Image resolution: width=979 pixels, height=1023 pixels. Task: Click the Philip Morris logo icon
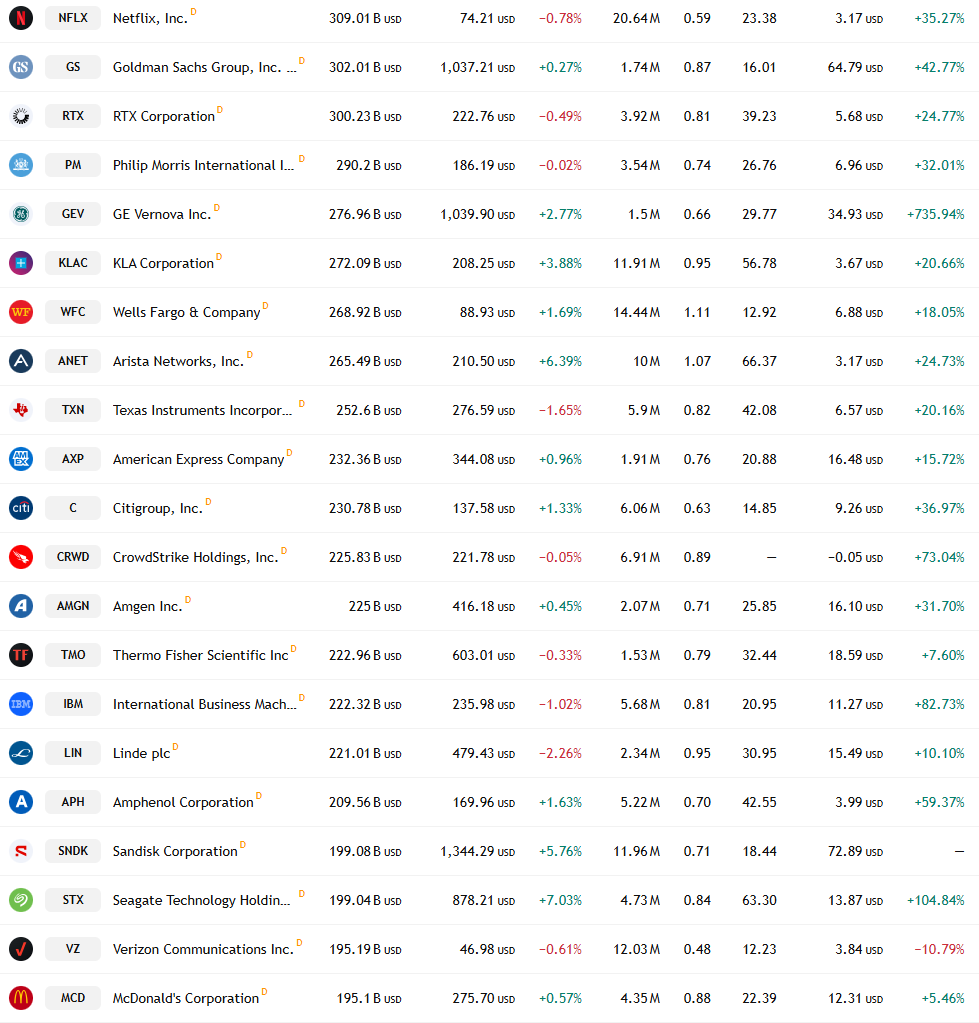pyautogui.click(x=21, y=164)
